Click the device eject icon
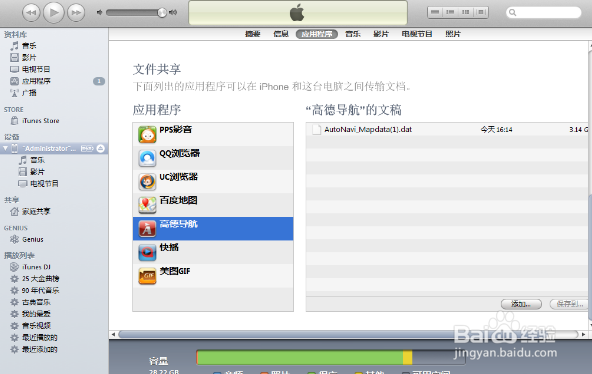 [100, 149]
